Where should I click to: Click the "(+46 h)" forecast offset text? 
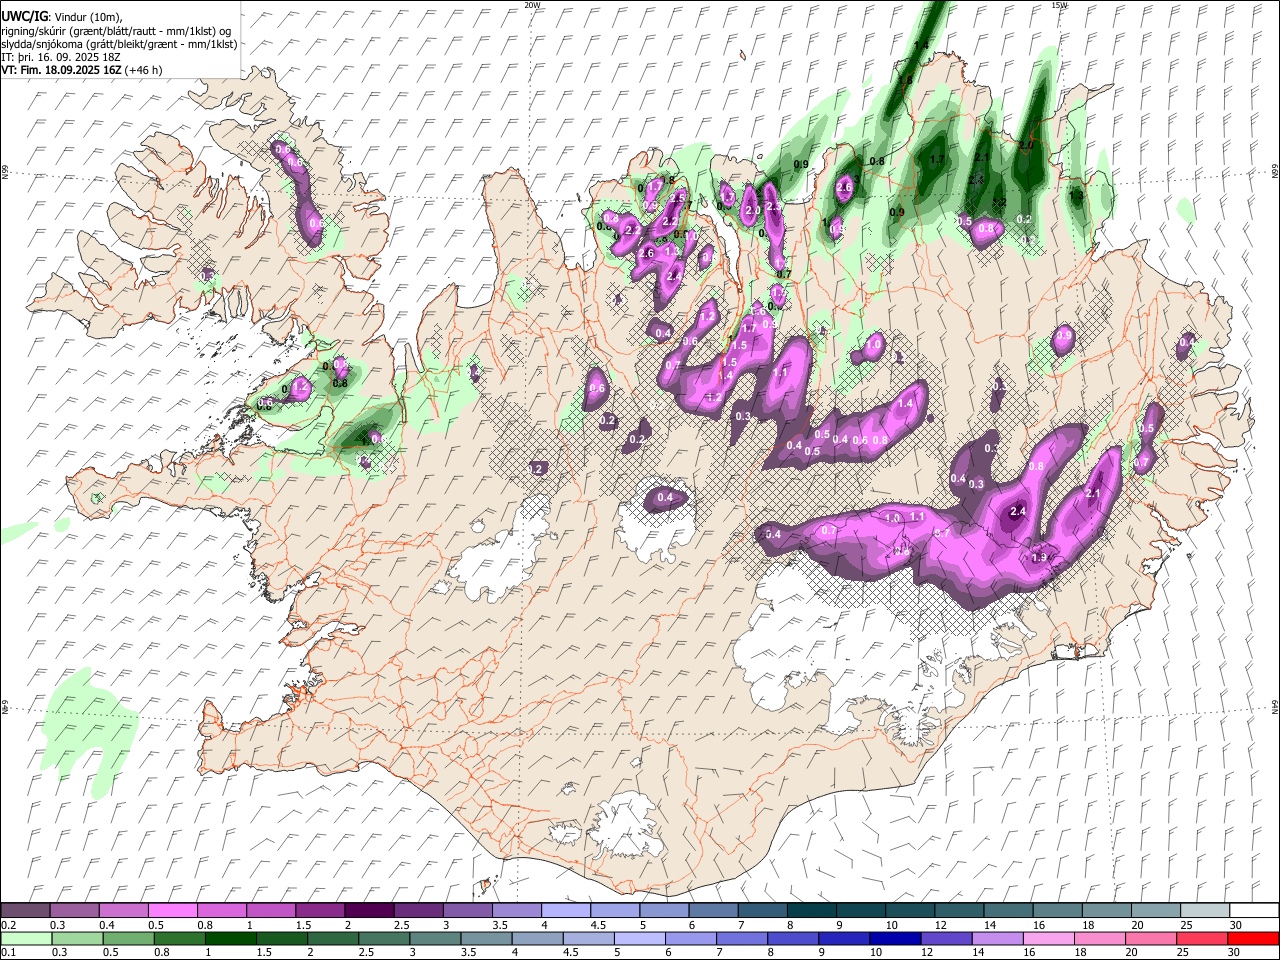[144, 70]
